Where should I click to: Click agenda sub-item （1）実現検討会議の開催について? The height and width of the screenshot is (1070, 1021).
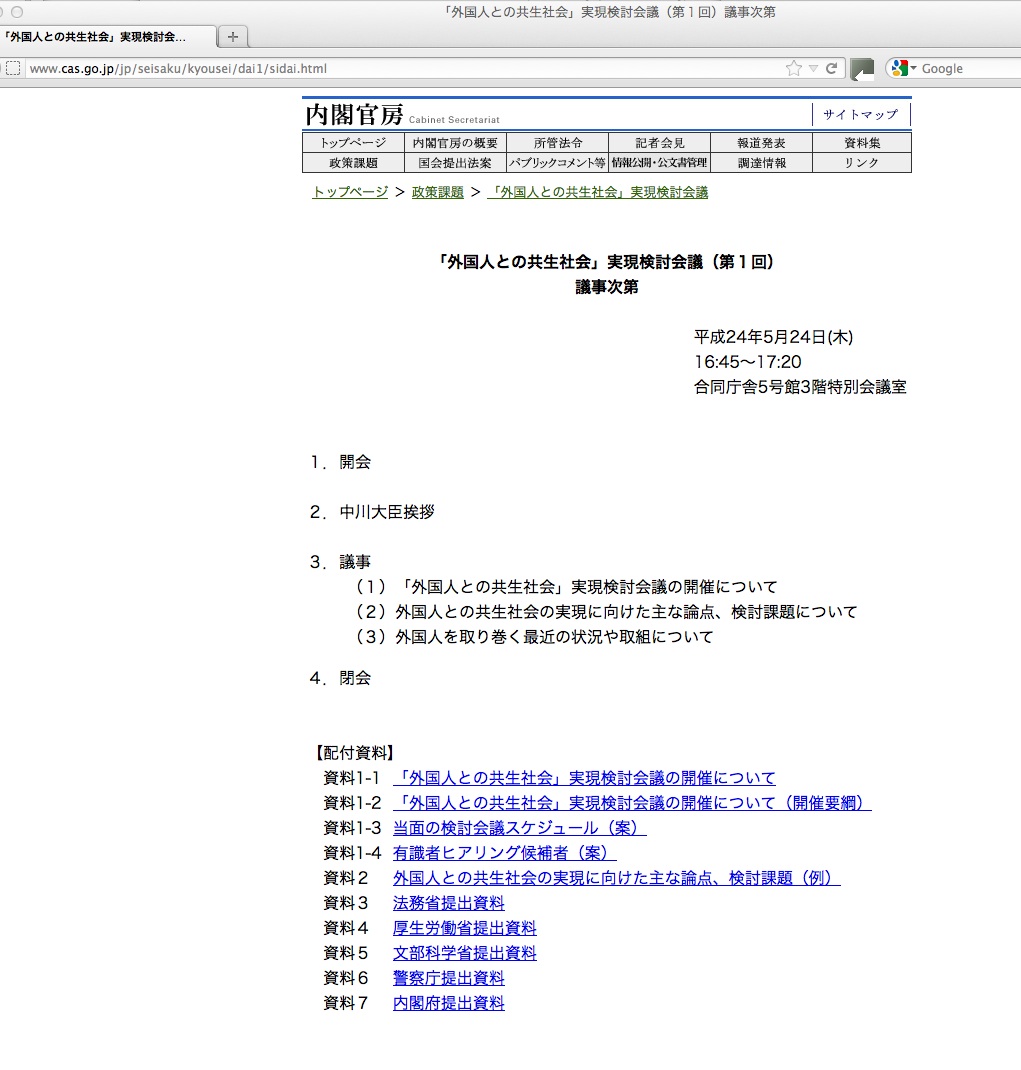coord(565,587)
